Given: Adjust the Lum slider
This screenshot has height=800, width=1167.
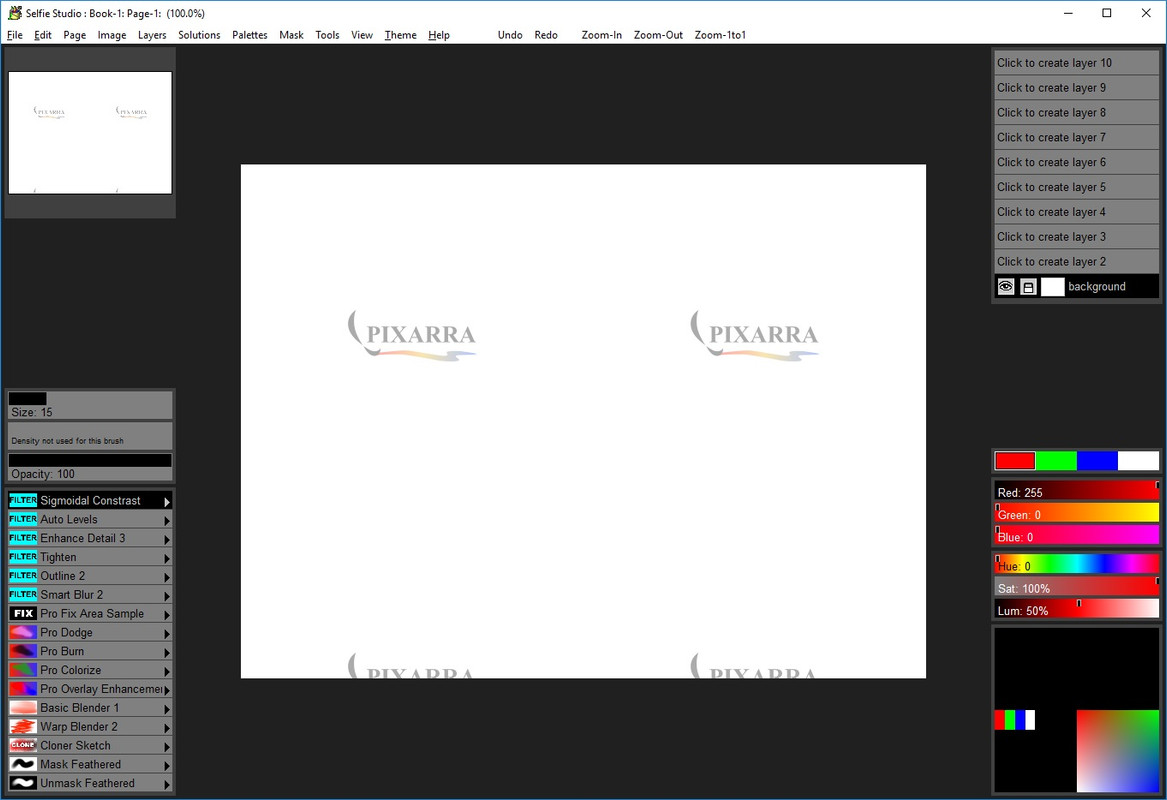Looking at the screenshot, I should [1076, 609].
